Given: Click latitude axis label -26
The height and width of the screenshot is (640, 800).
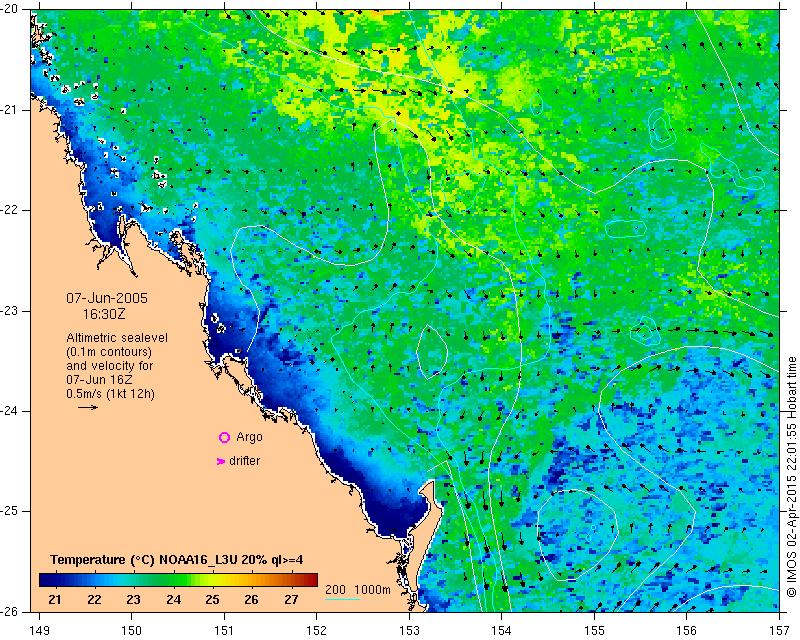Looking at the screenshot, I should tap(9, 611).
